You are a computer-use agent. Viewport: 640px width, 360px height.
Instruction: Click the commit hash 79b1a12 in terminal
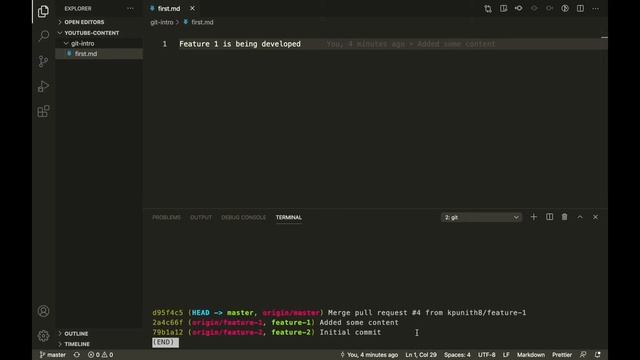(168, 332)
